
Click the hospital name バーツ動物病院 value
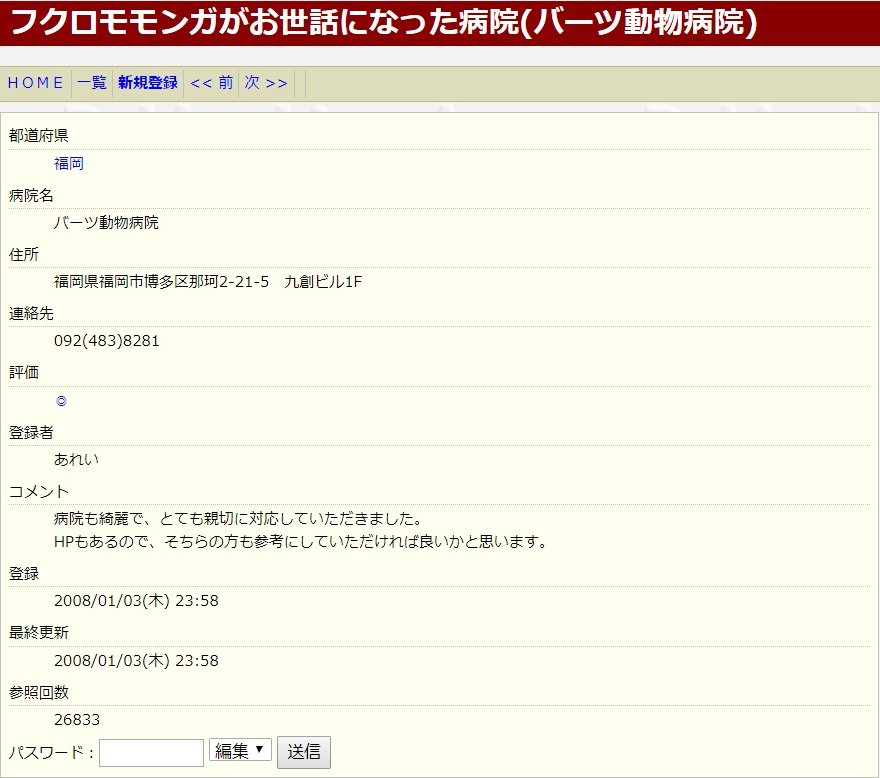pos(106,223)
